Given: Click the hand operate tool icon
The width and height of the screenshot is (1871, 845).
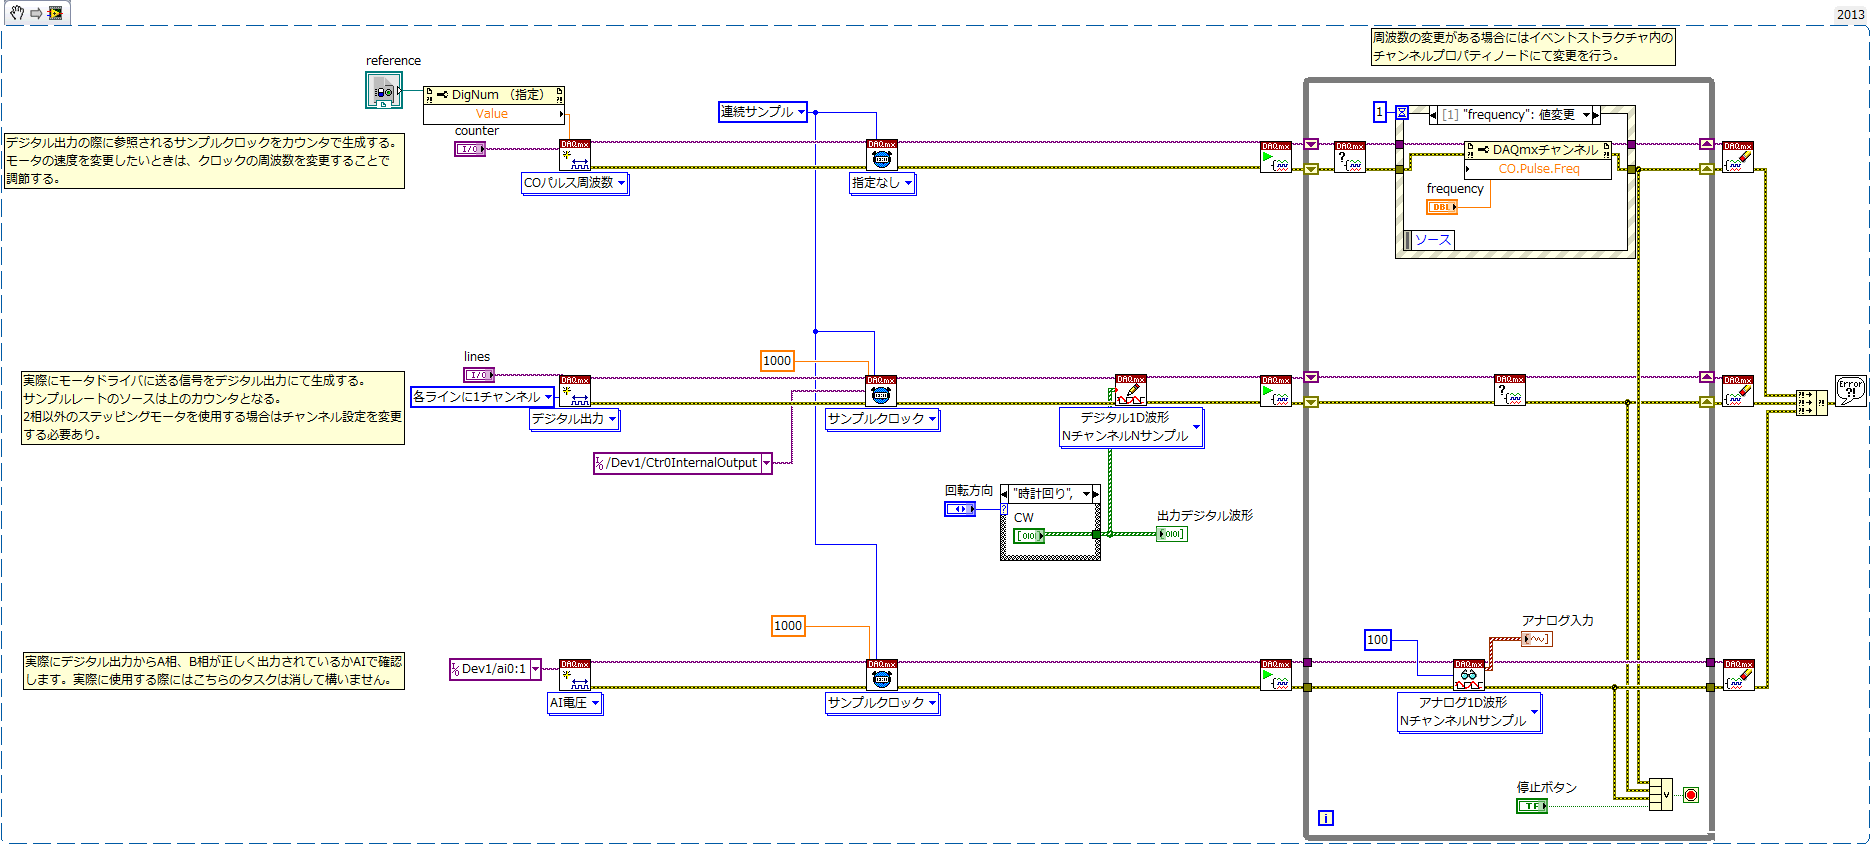Looking at the screenshot, I should point(16,13).
